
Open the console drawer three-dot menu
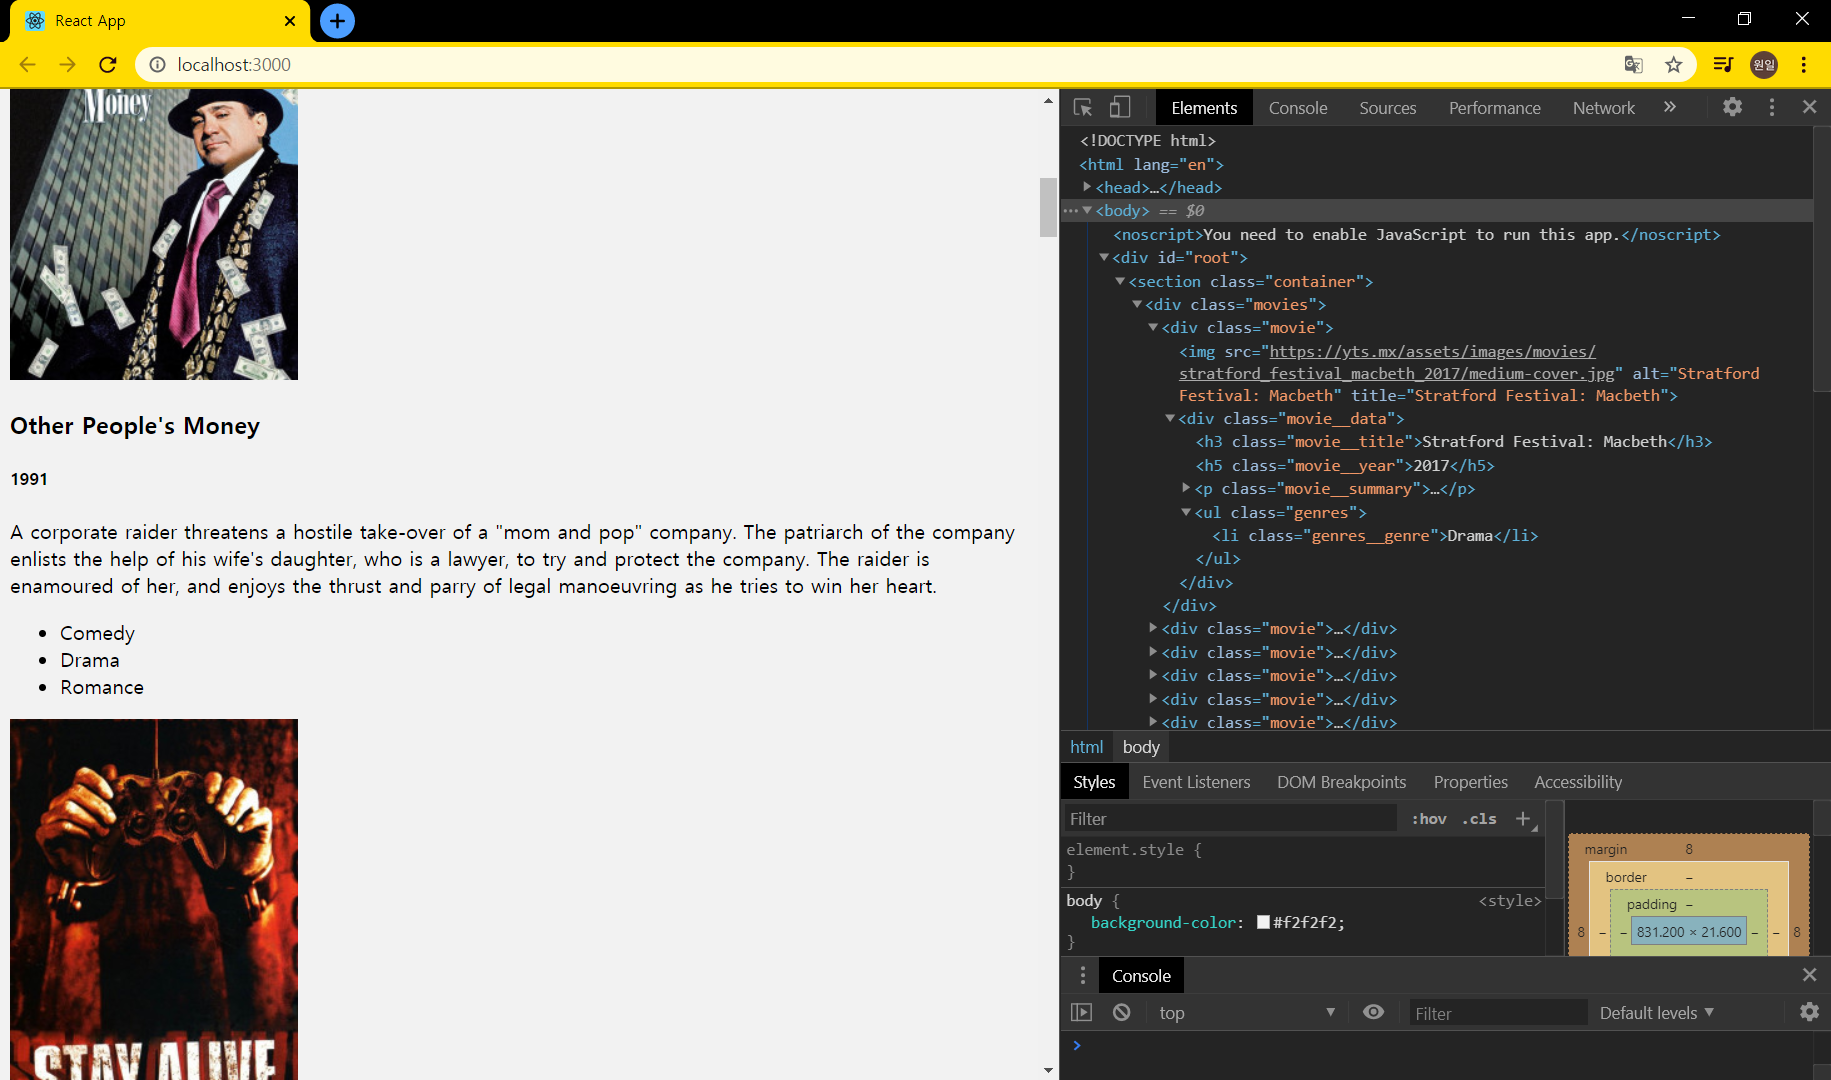pyautogui.click(x=1082, y=975)
